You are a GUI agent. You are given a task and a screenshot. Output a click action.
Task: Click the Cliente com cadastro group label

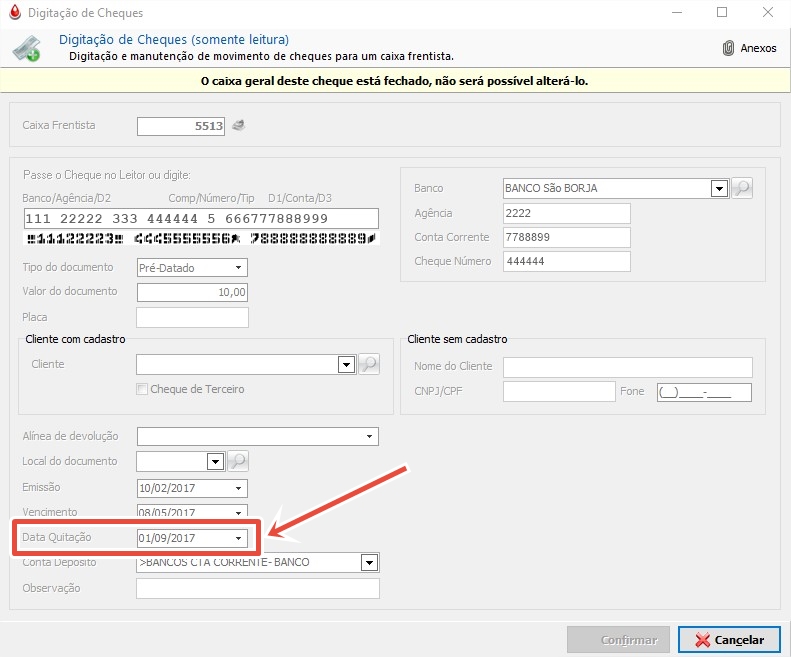tap(75, 339)
